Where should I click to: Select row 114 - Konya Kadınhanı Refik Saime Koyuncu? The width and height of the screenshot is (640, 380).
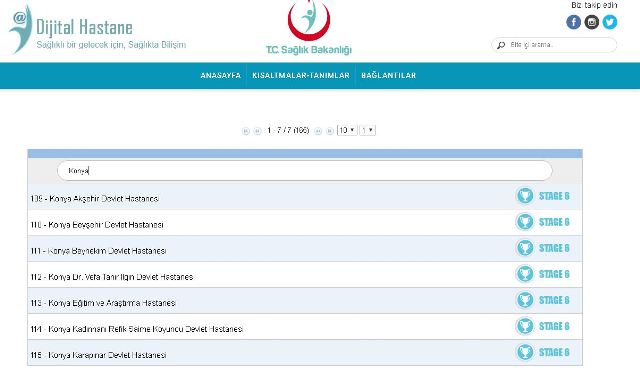304,327
